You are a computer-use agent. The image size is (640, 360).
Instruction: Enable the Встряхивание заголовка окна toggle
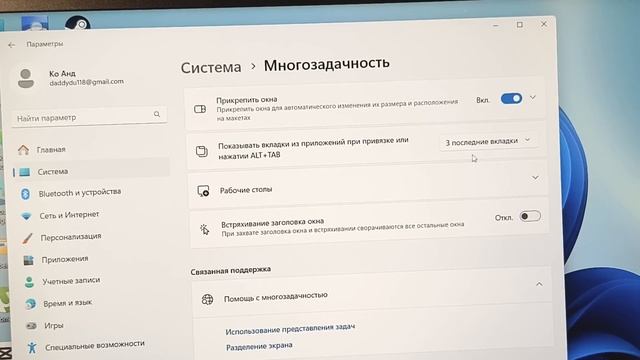coord(530,216)
